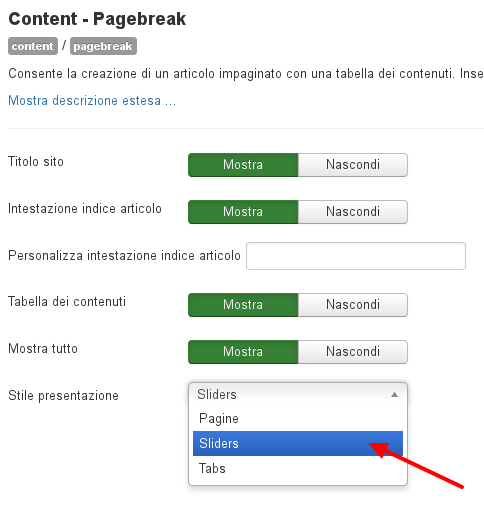Open Mostra descrizione estesa link
Screen dimensions: 484x515
(92, 100)
